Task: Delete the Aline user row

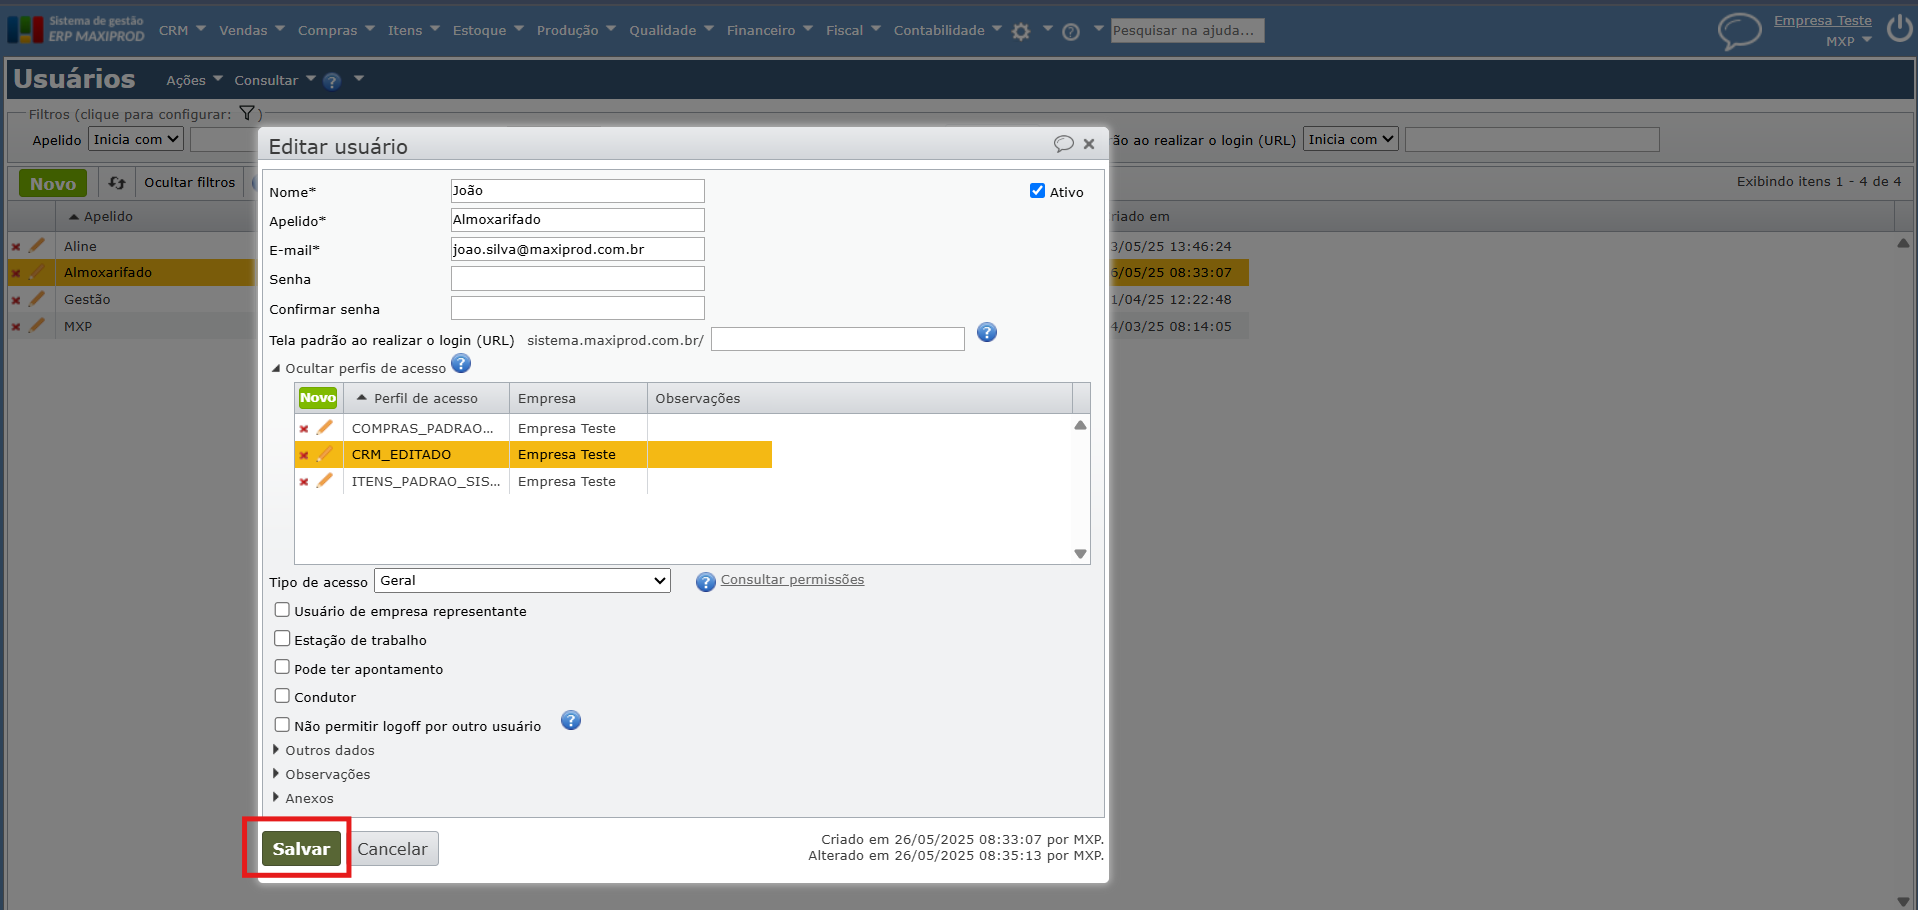Action: click(16, 247)
